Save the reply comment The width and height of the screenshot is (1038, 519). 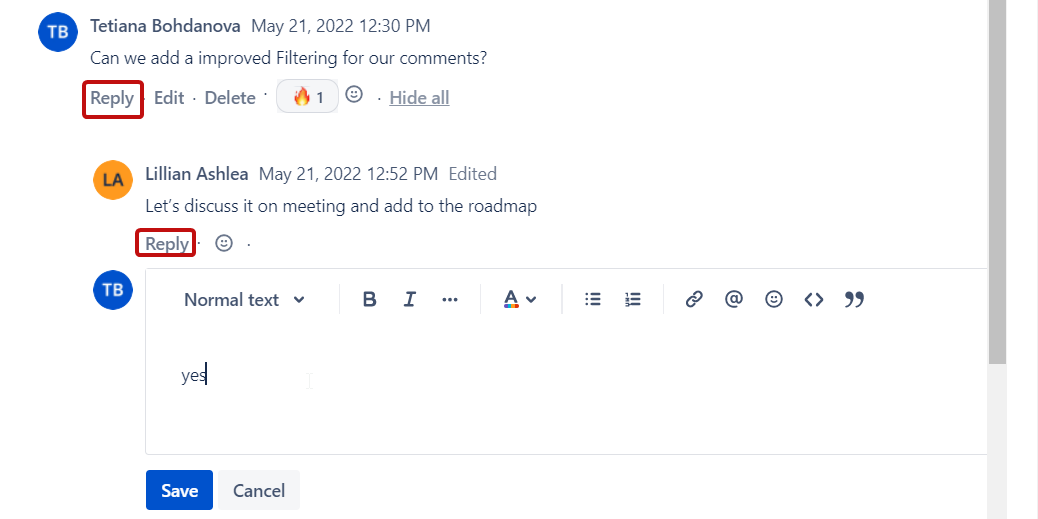click(180, 490)
